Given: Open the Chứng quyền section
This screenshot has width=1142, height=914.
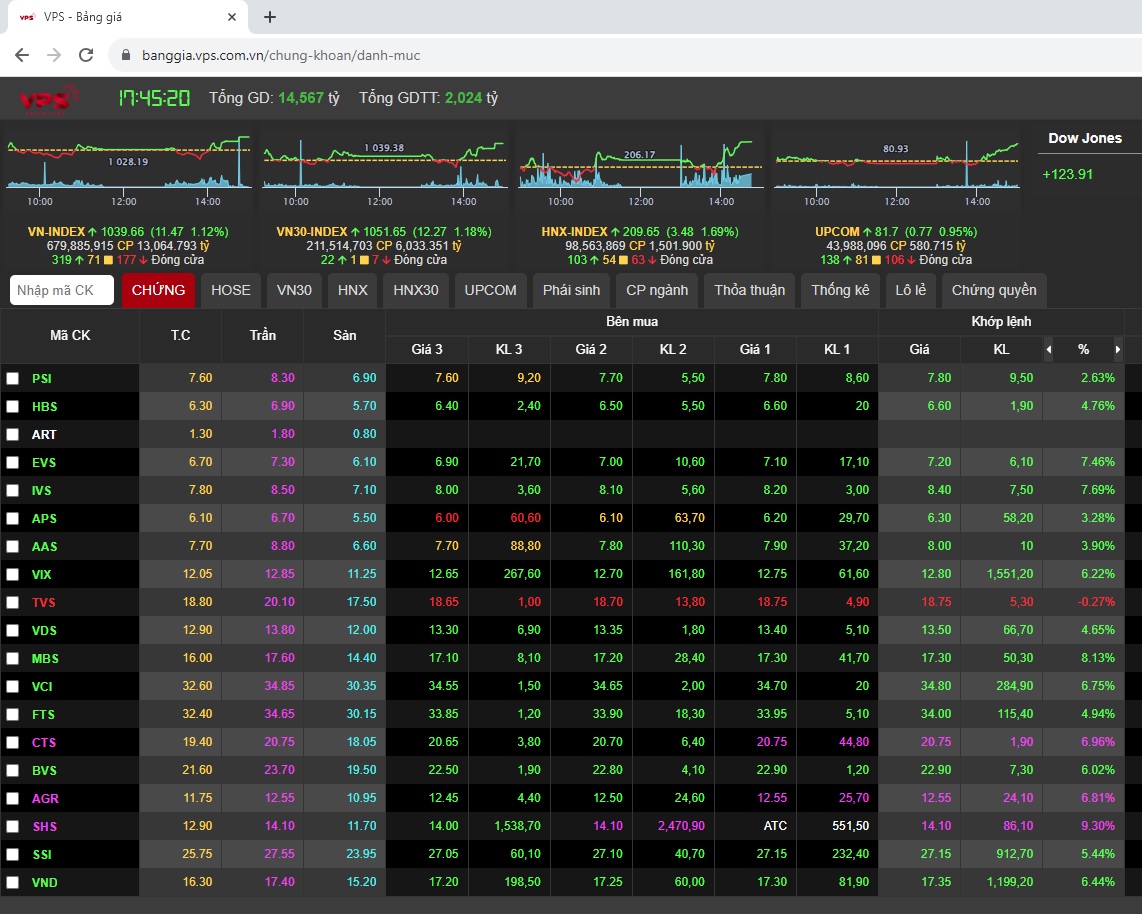Looking at the screenshot, I should point(993,290).
